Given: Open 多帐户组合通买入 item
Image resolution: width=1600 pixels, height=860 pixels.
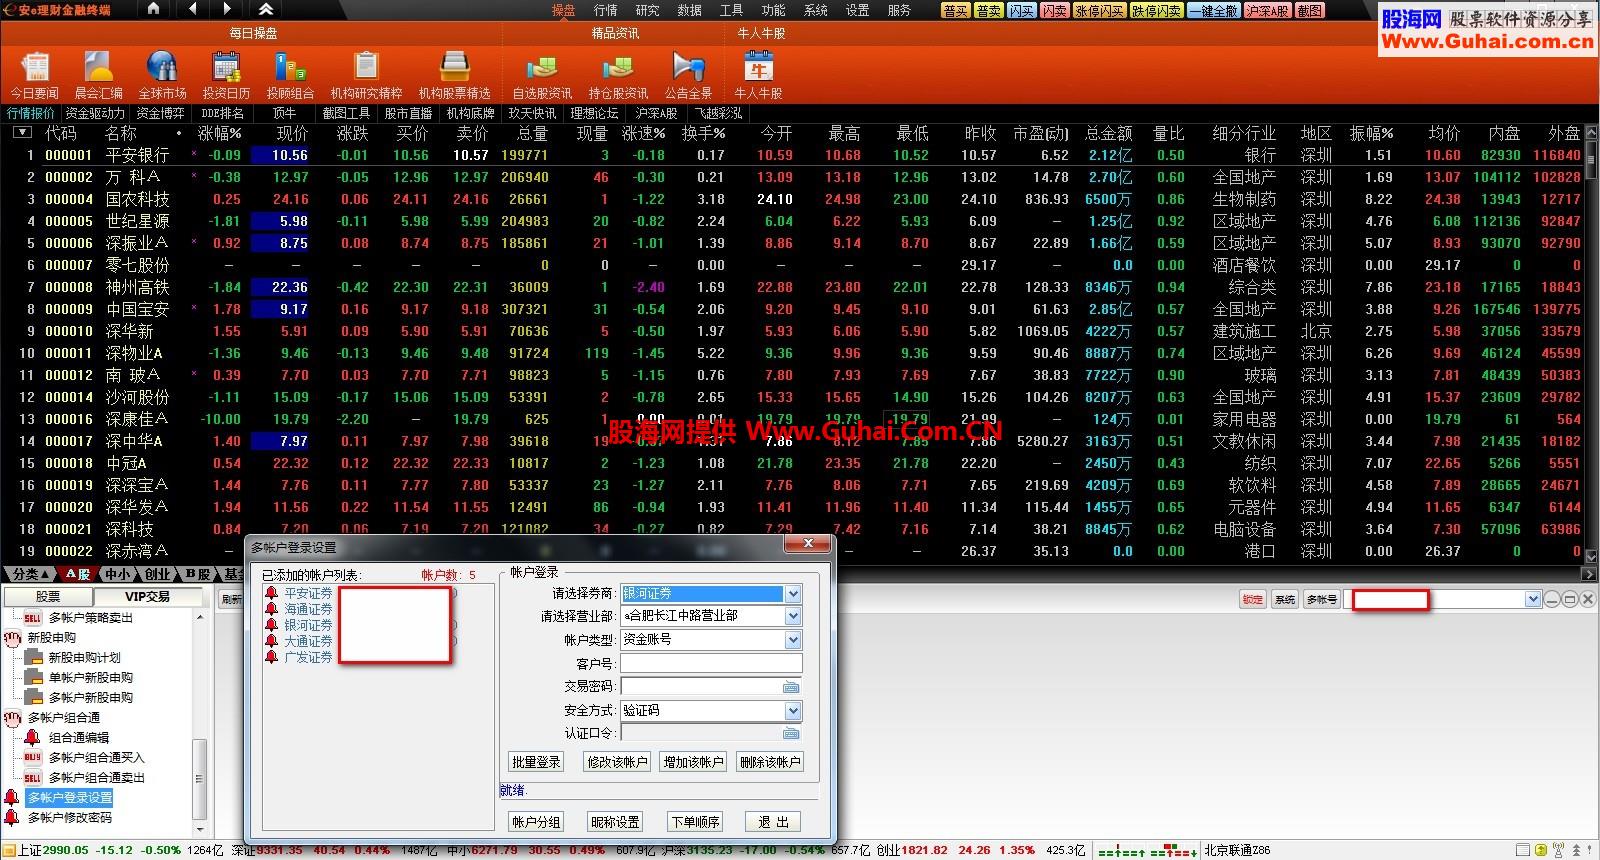Looking at the screenshot, I should click(x=96, y=757).
